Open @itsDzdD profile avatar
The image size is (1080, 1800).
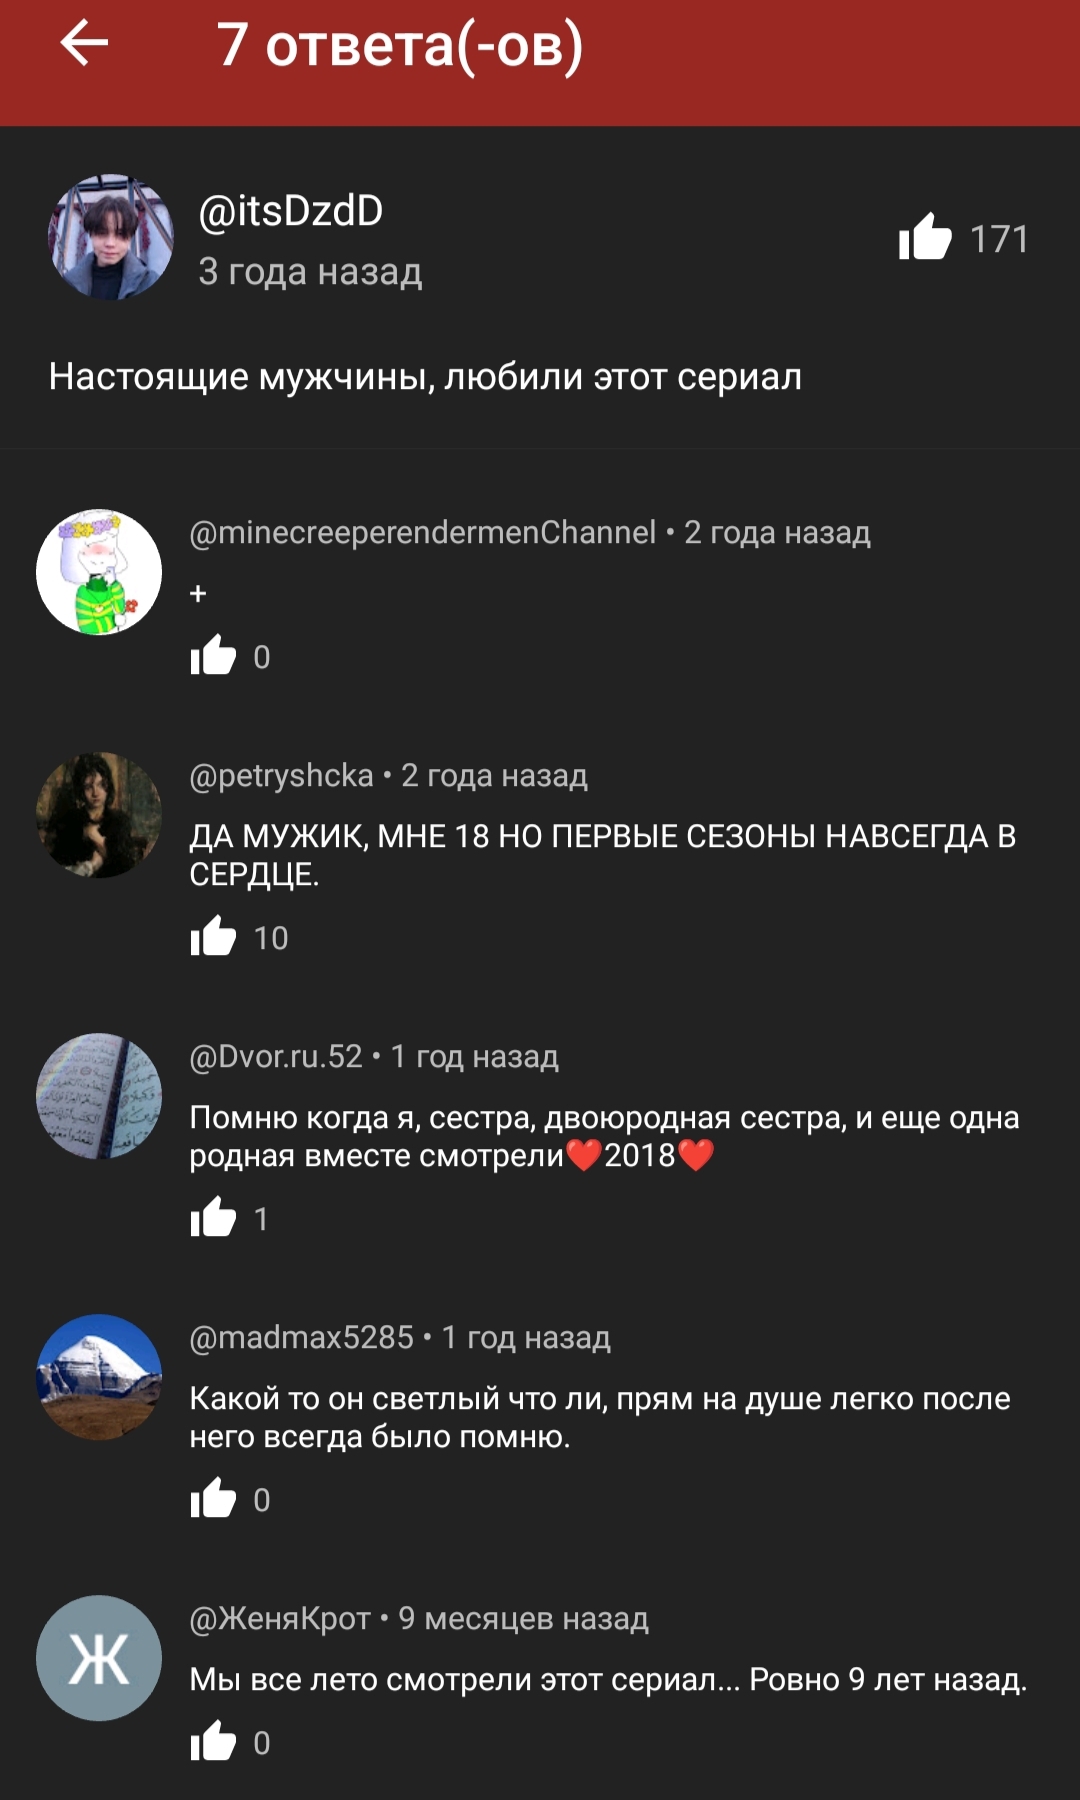[x=111, y=237]
